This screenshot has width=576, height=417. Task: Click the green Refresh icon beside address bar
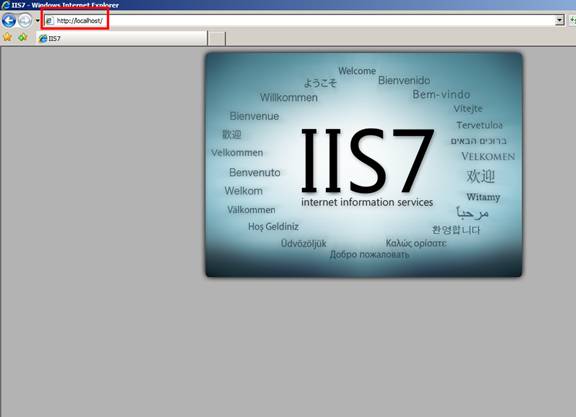573,20
